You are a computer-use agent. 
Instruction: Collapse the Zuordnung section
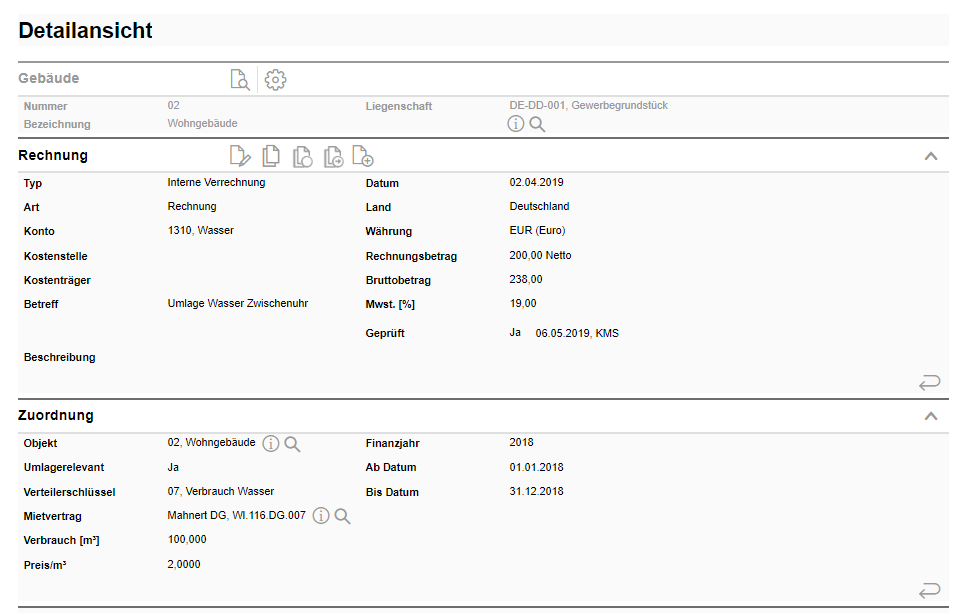[x=930, y=416]
